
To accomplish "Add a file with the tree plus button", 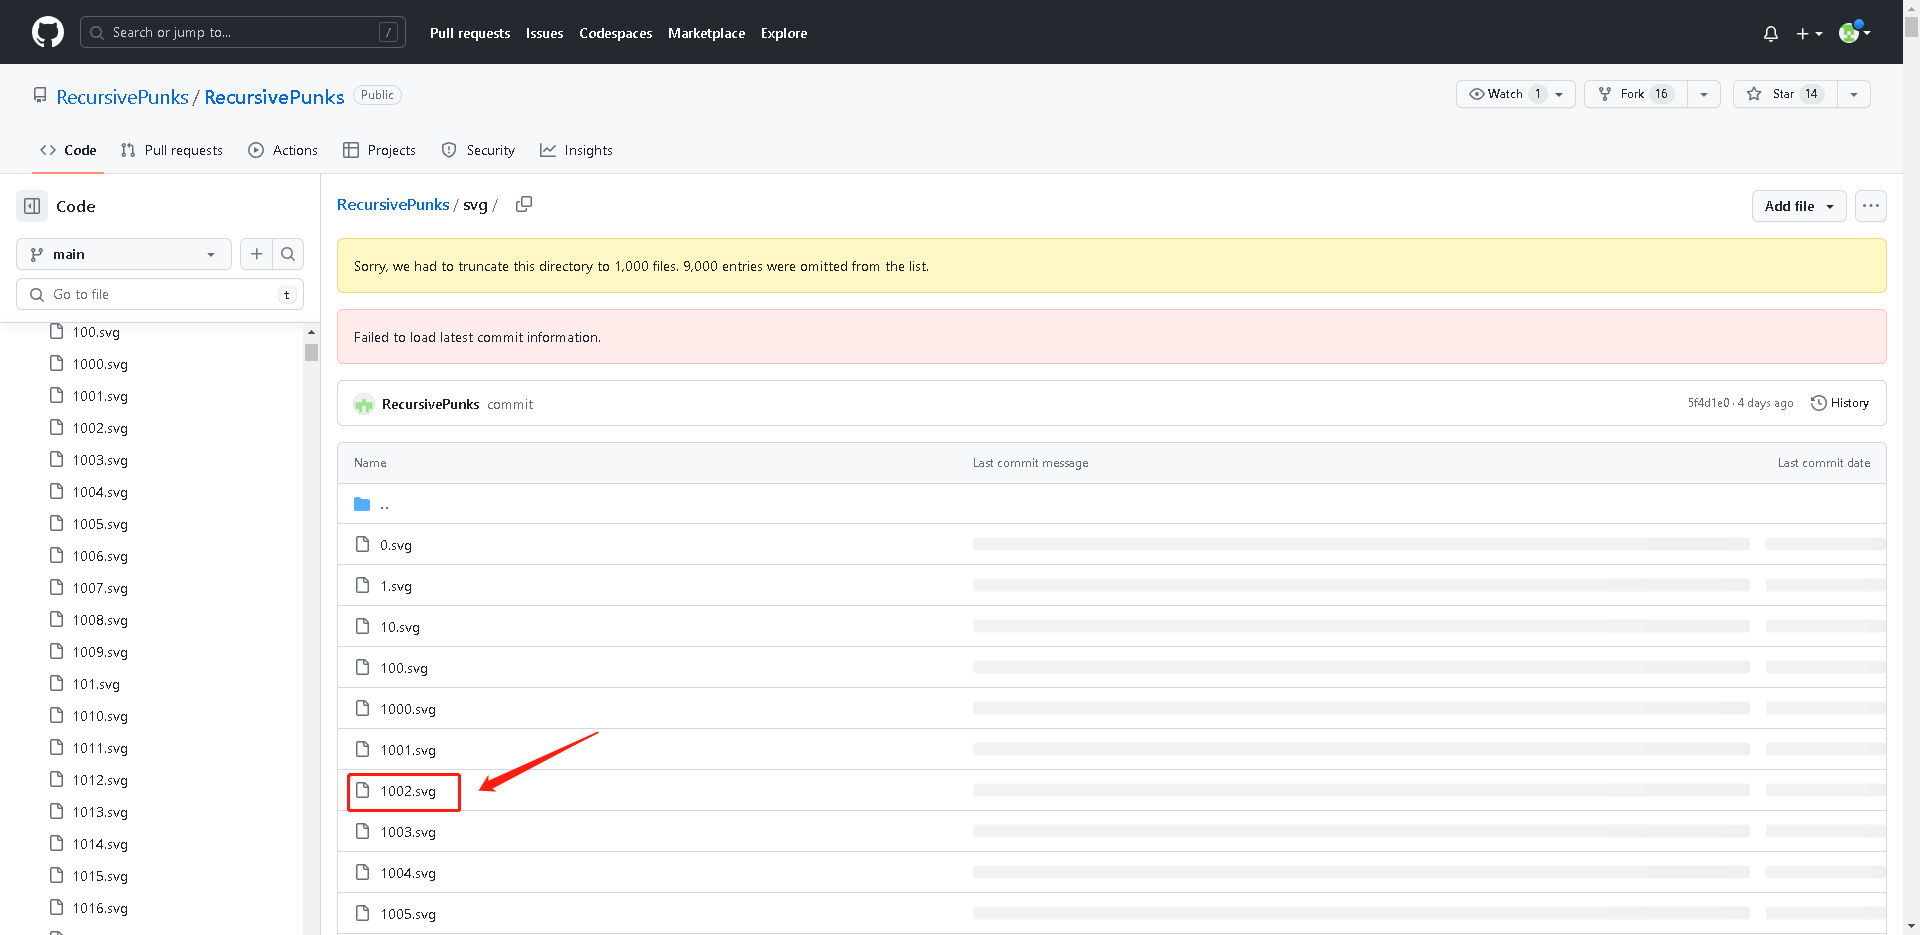I will 256,254.
